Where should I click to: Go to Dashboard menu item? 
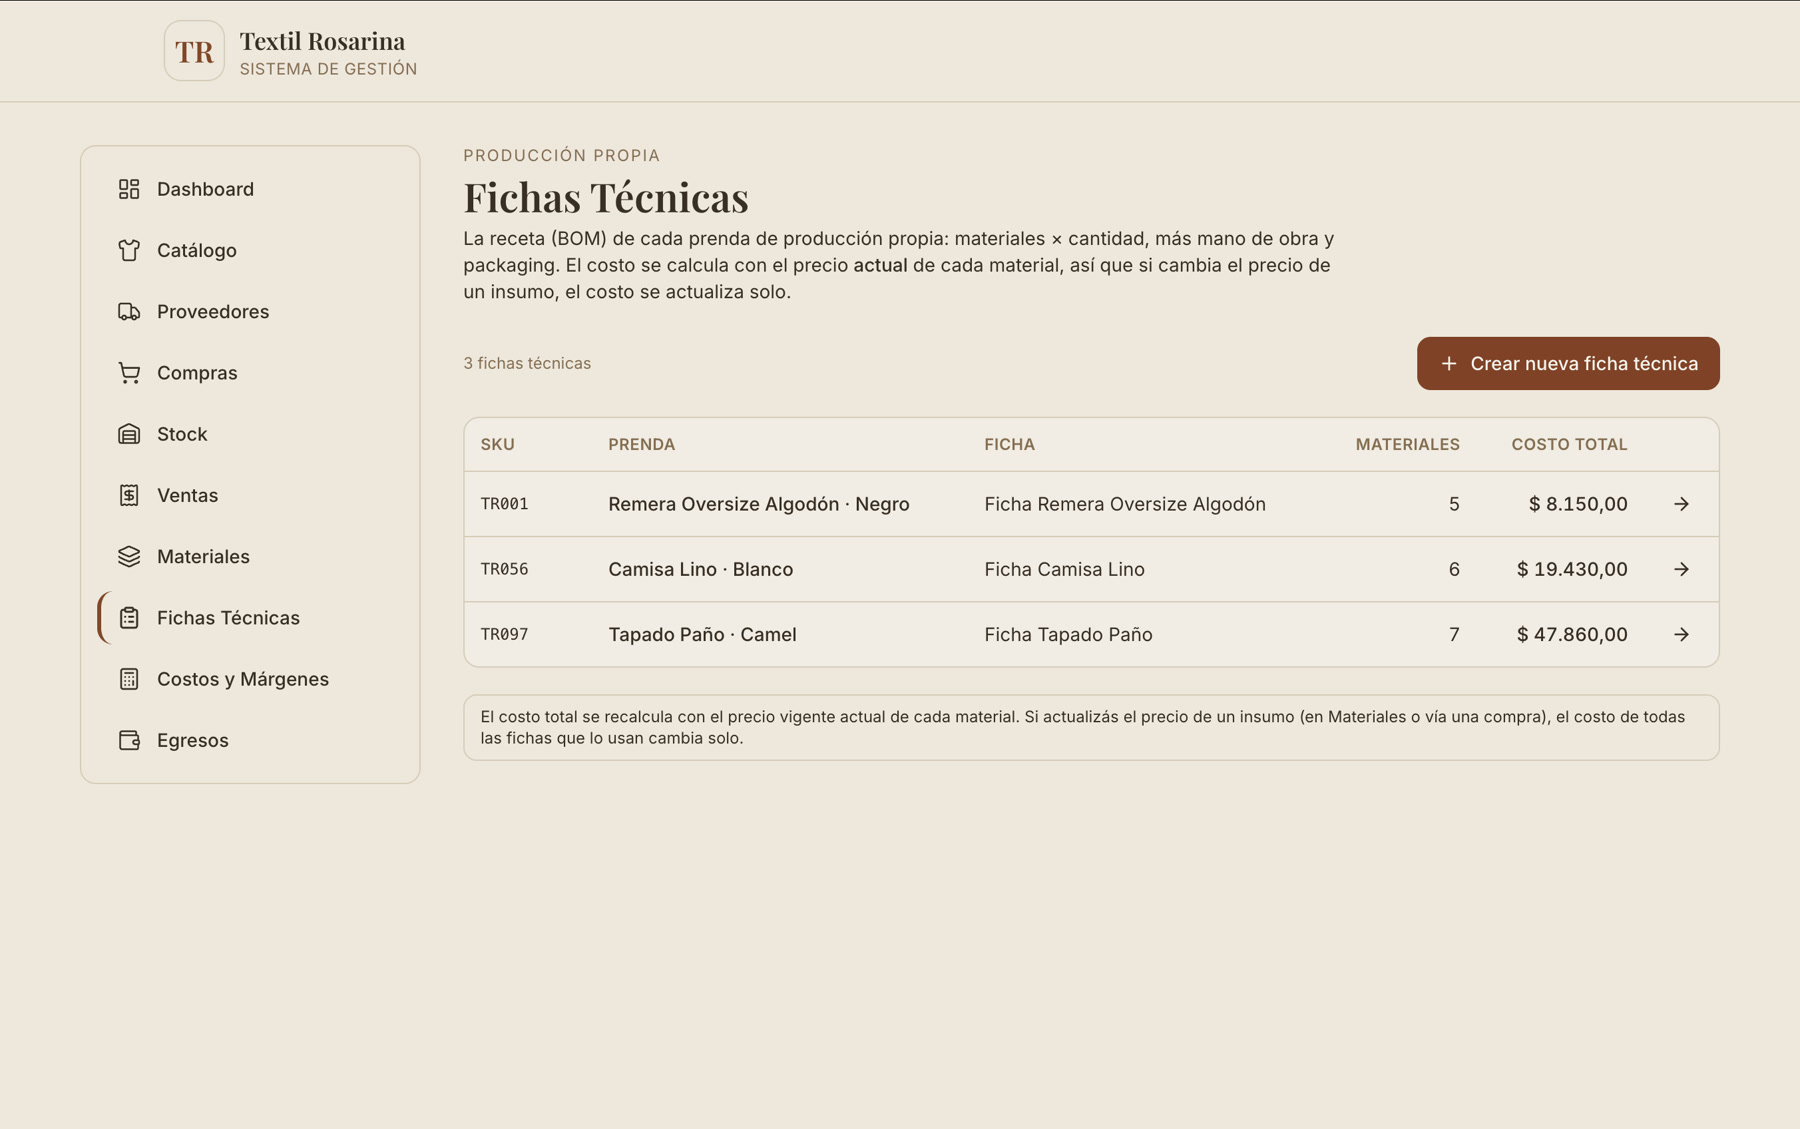coord(250,189)
